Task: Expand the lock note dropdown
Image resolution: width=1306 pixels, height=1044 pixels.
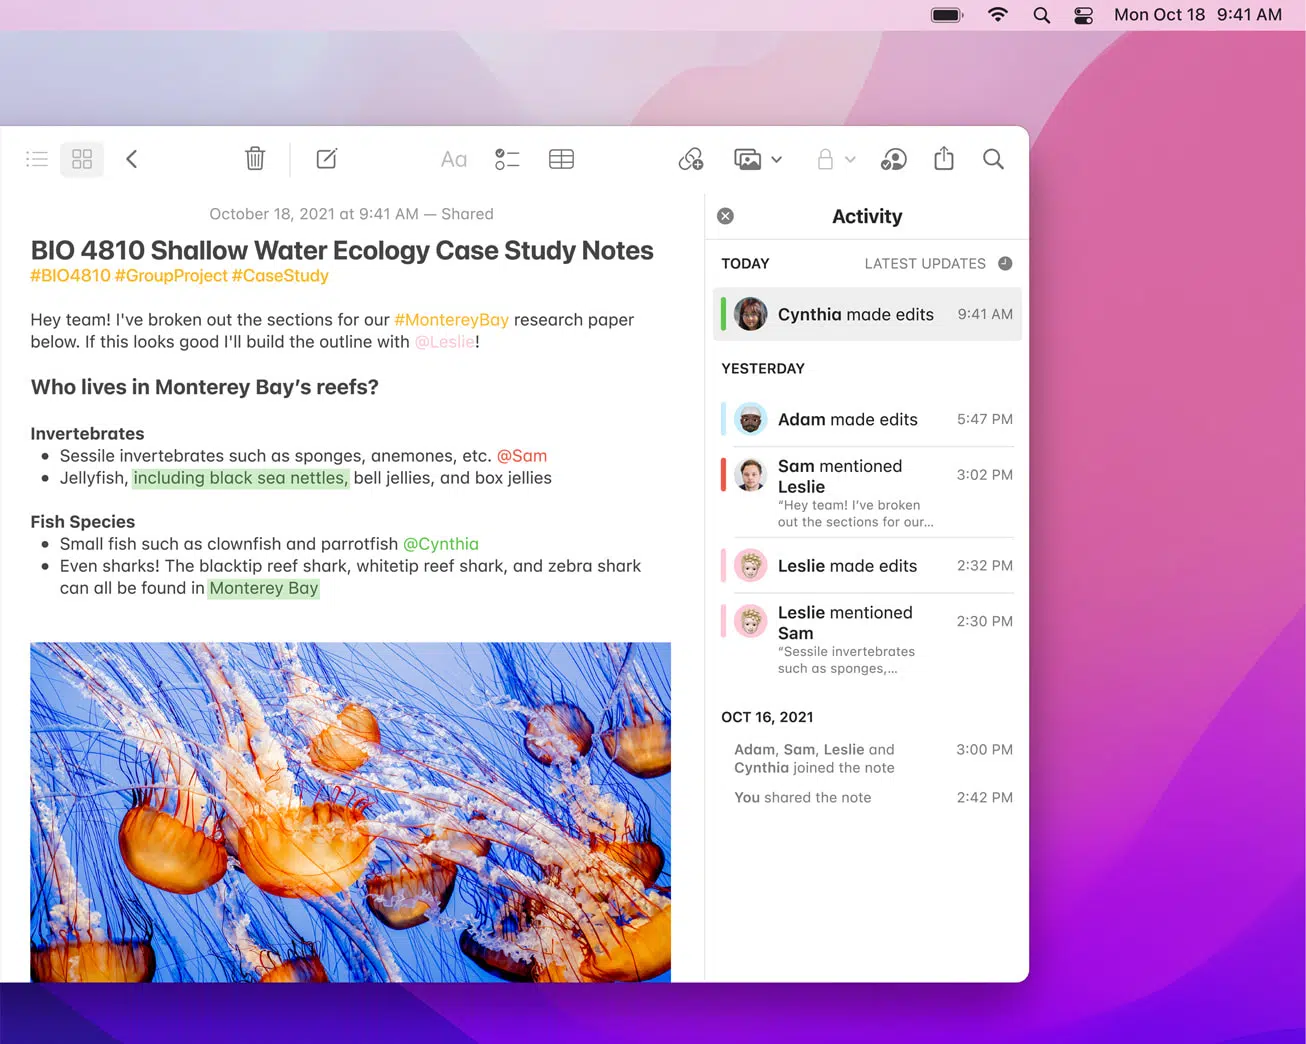Action: click(x=850, y=159)
